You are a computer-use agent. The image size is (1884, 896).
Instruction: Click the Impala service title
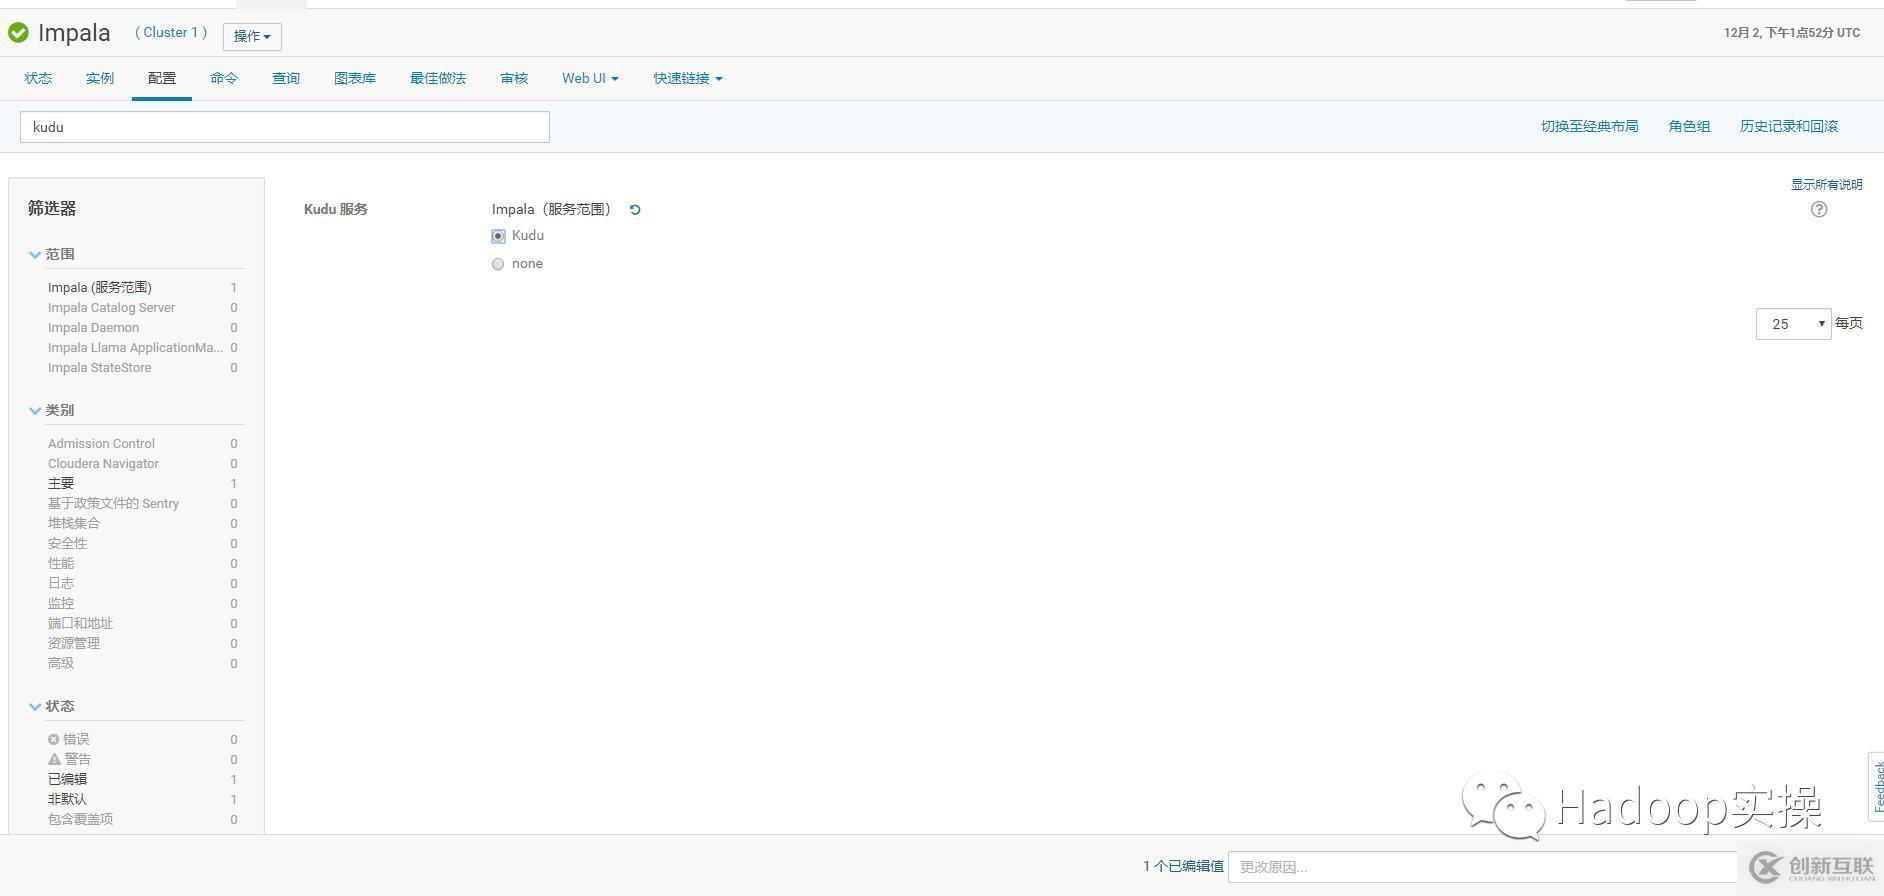click(x=74, y=33)
